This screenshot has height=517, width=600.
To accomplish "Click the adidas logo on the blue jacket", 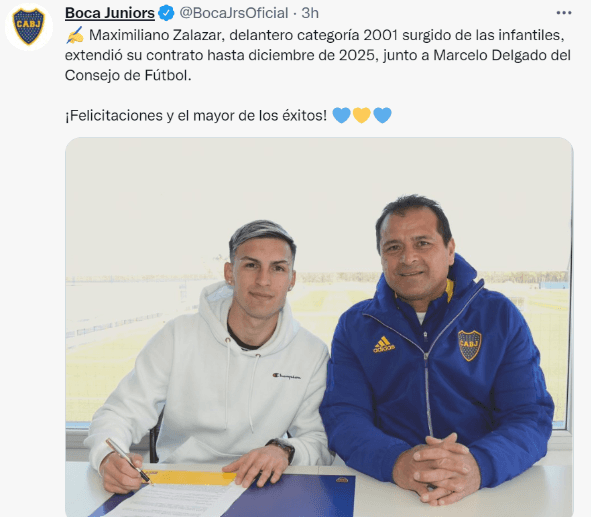I will click(x=384, y=344).
